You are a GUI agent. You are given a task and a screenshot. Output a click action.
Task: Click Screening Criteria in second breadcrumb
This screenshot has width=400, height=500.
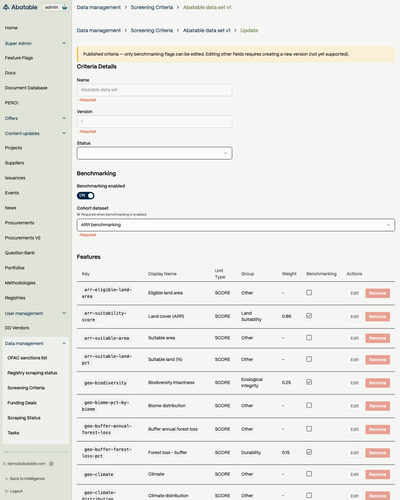pyautogui.click(x=152, y=30)
